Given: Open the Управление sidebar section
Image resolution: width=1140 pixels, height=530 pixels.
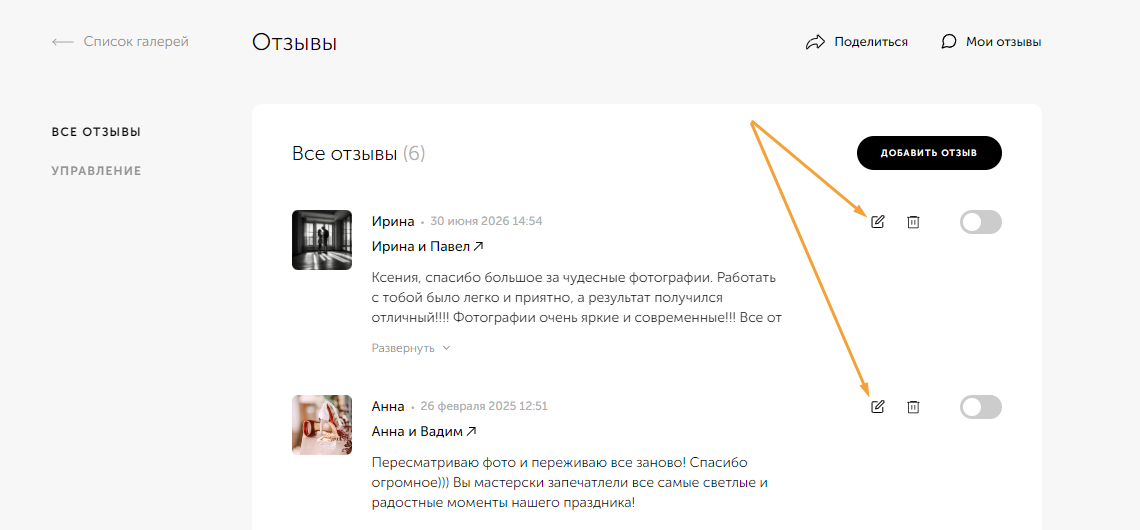Looking at the screenshot, I should tap(96, 172).
